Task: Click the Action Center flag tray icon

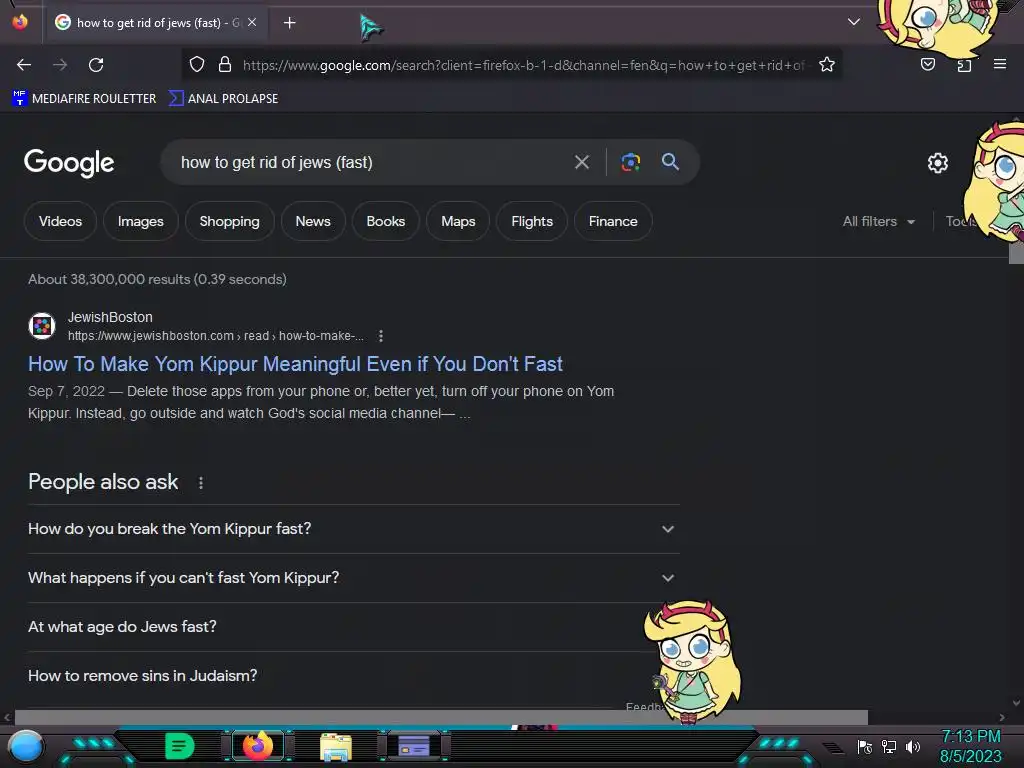Action: pyautogui.click(x=865, y=747)
